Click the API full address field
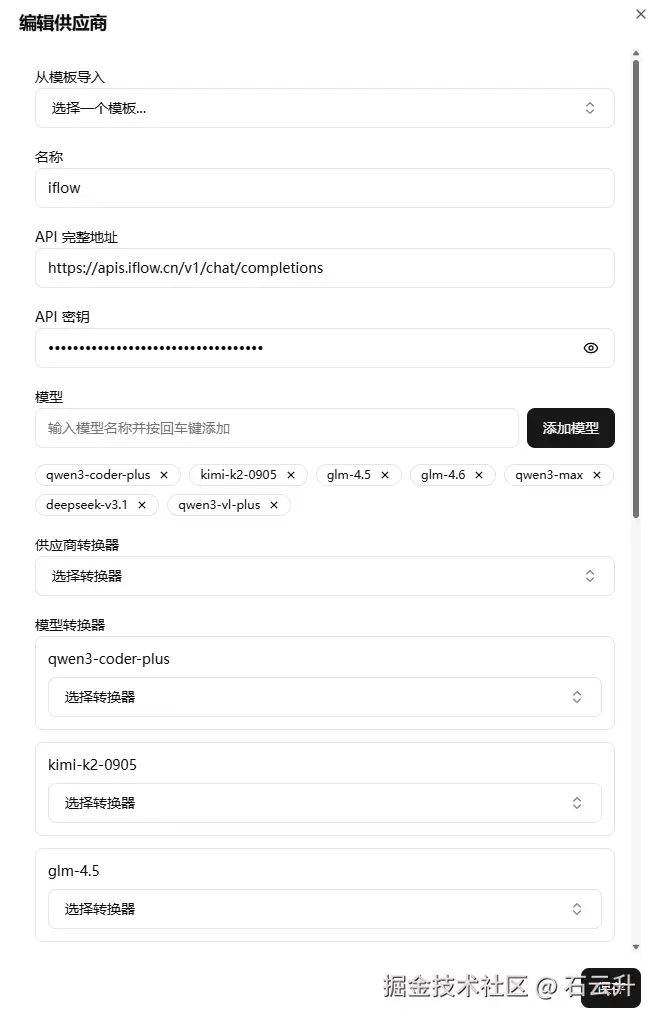This screenshot has height=1023, width=660. click(325, 268)
